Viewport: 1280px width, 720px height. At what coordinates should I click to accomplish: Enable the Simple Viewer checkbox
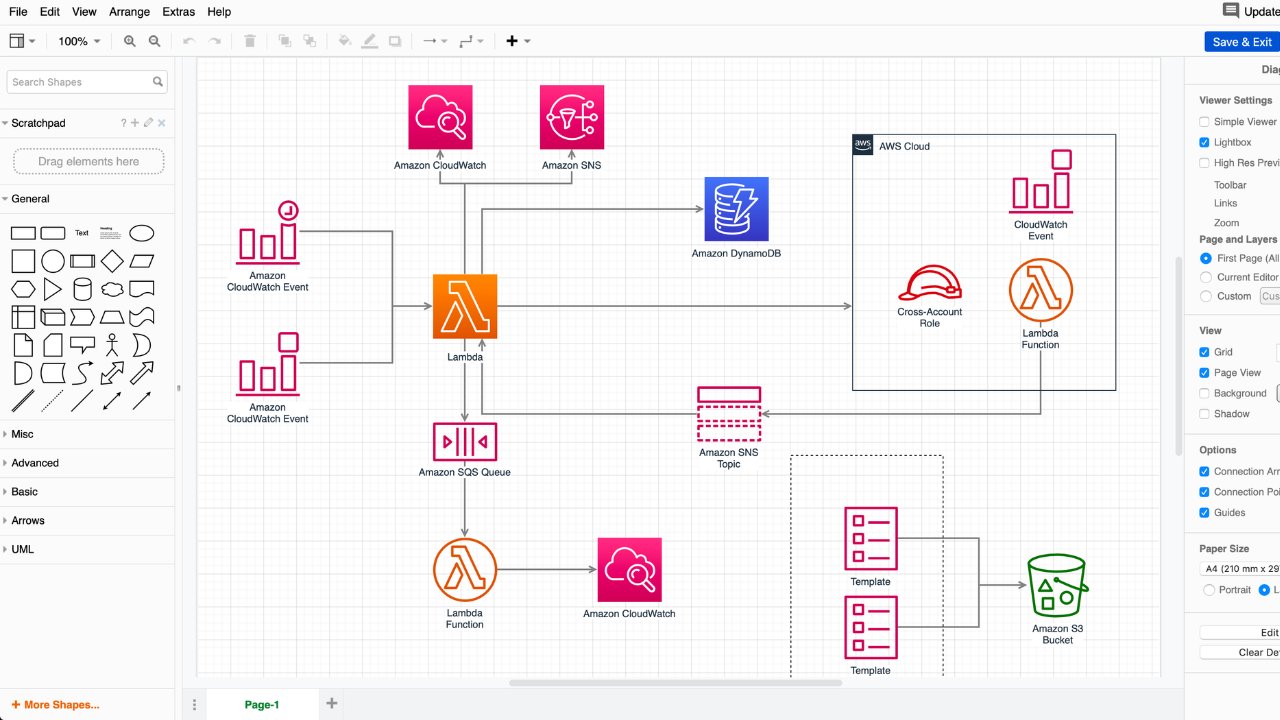pos(1204,122)
